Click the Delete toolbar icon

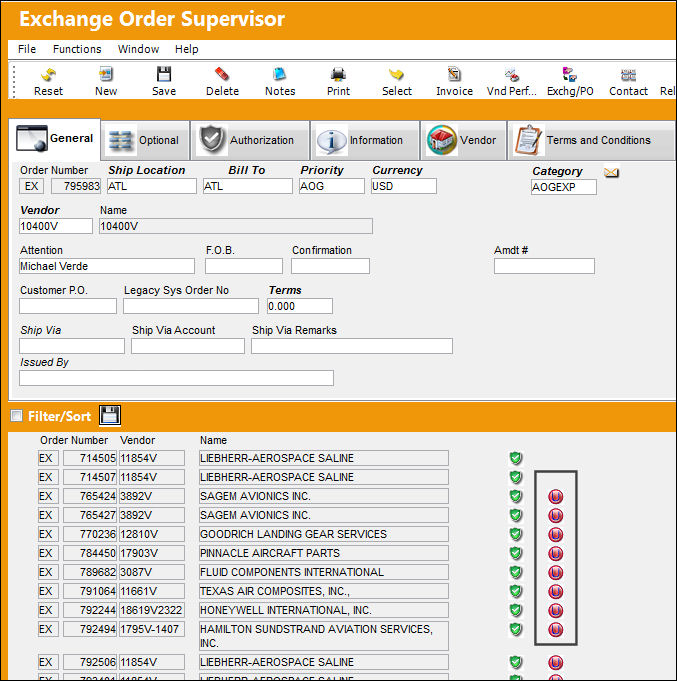click(x=222, y=81)
